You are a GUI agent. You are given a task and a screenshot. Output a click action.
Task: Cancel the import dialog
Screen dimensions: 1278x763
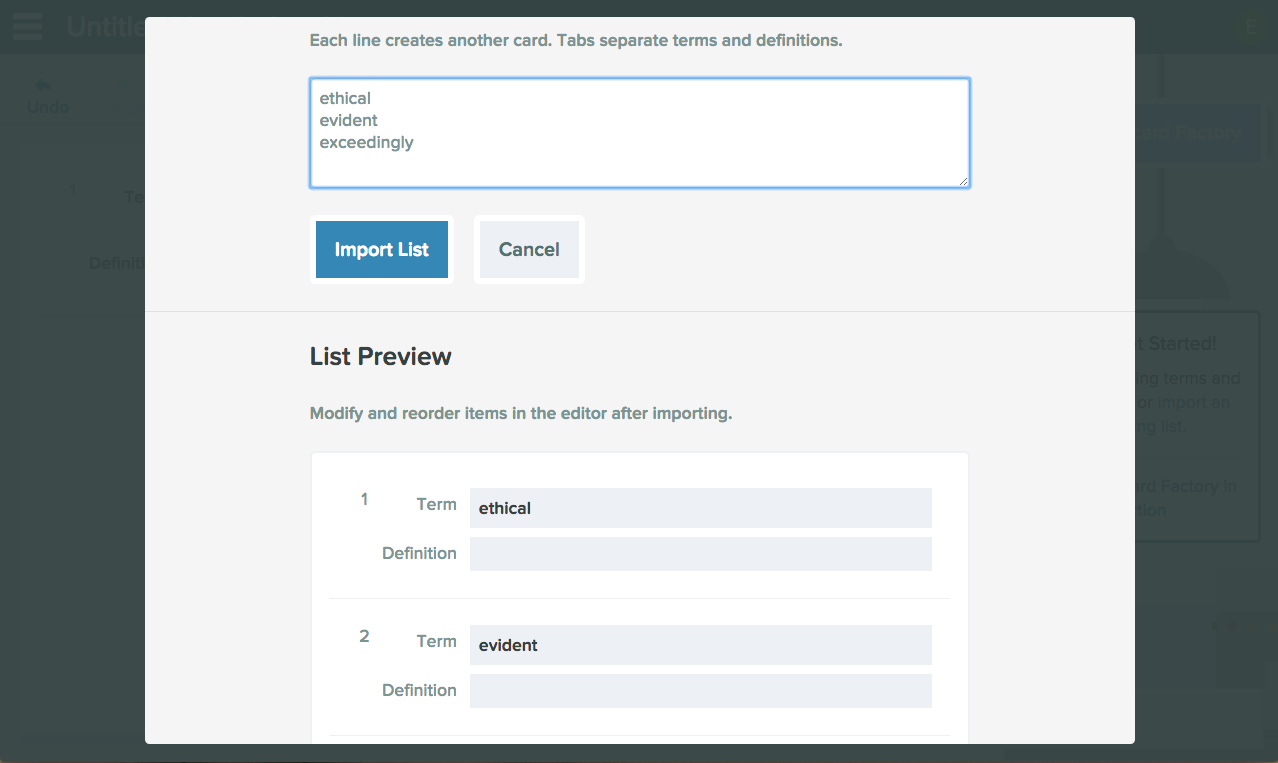click(x=528, y=249)
